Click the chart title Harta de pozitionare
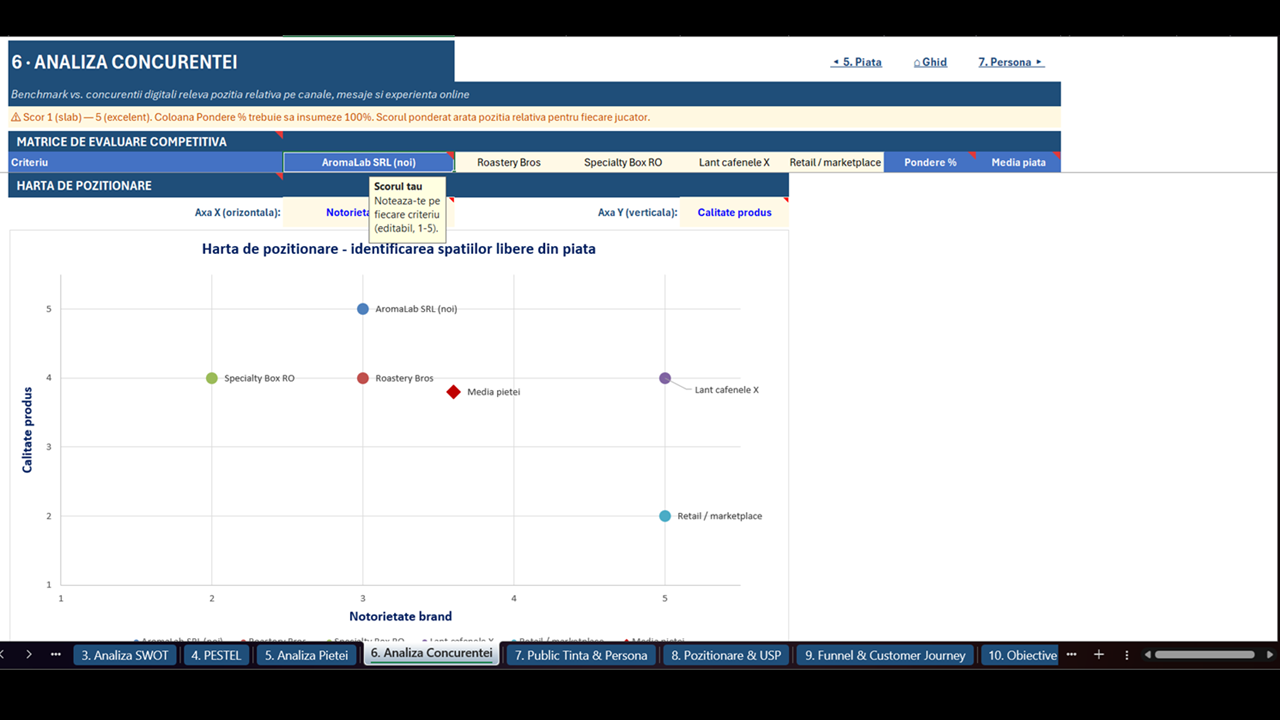 click(399, 249)
